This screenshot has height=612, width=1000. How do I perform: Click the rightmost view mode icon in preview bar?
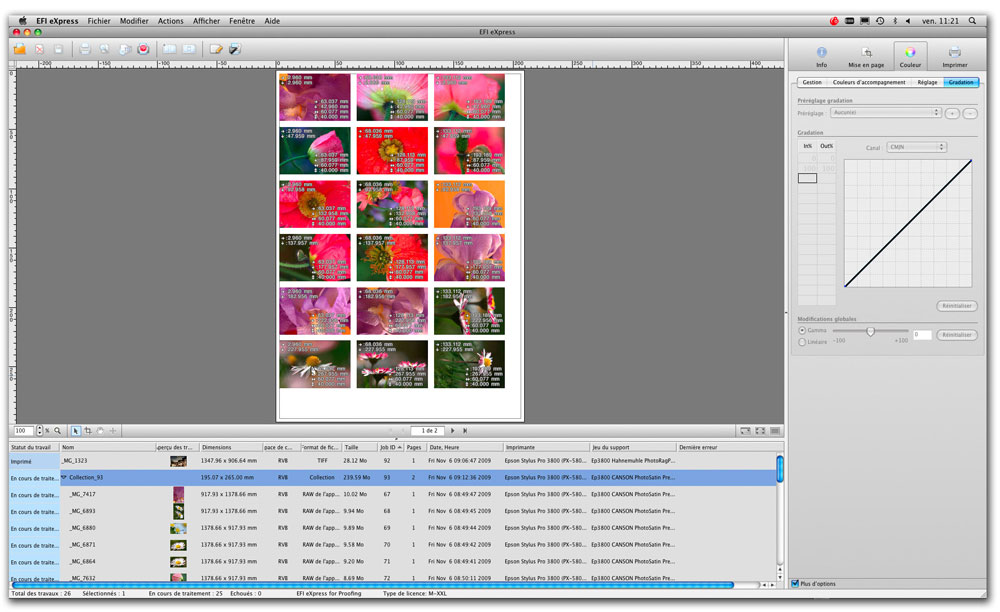(775, 431)
